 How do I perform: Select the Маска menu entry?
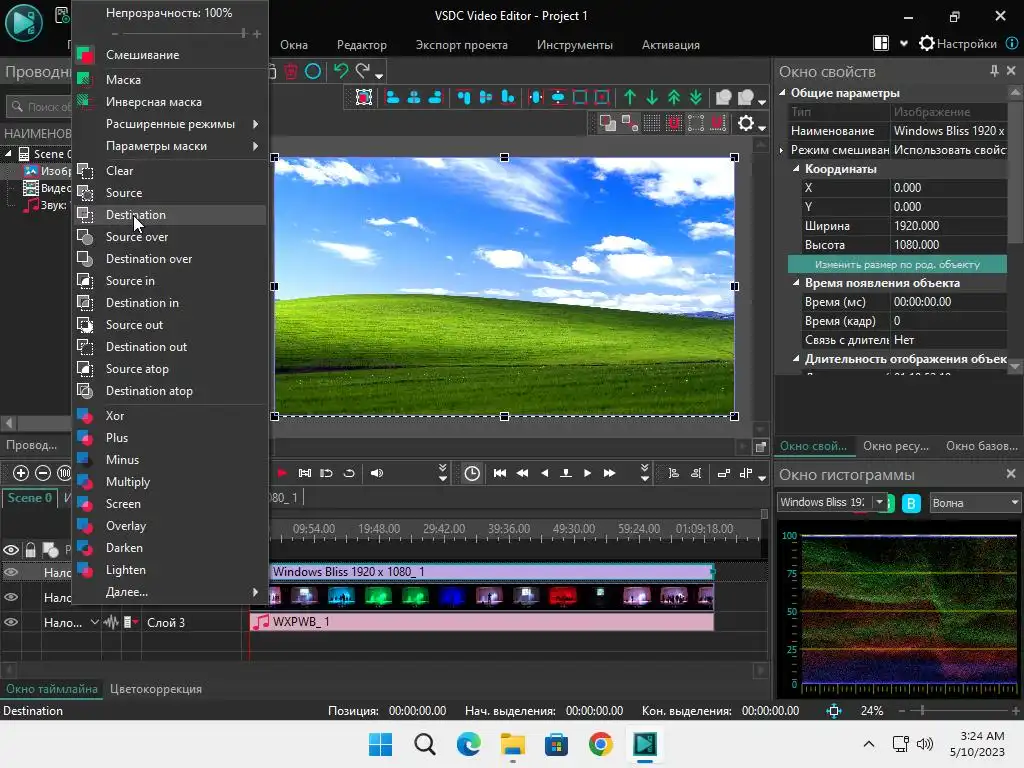point(170,80)
